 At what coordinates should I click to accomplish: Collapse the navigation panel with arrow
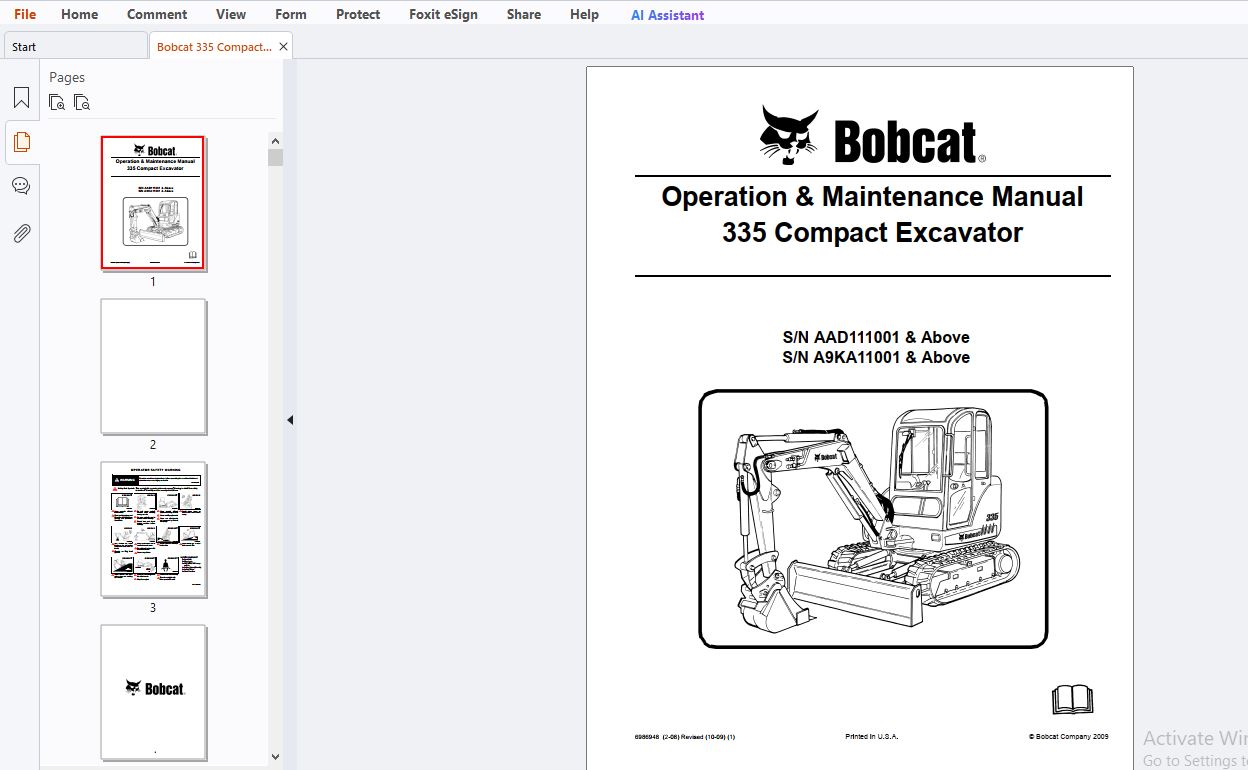click(290, 420)
